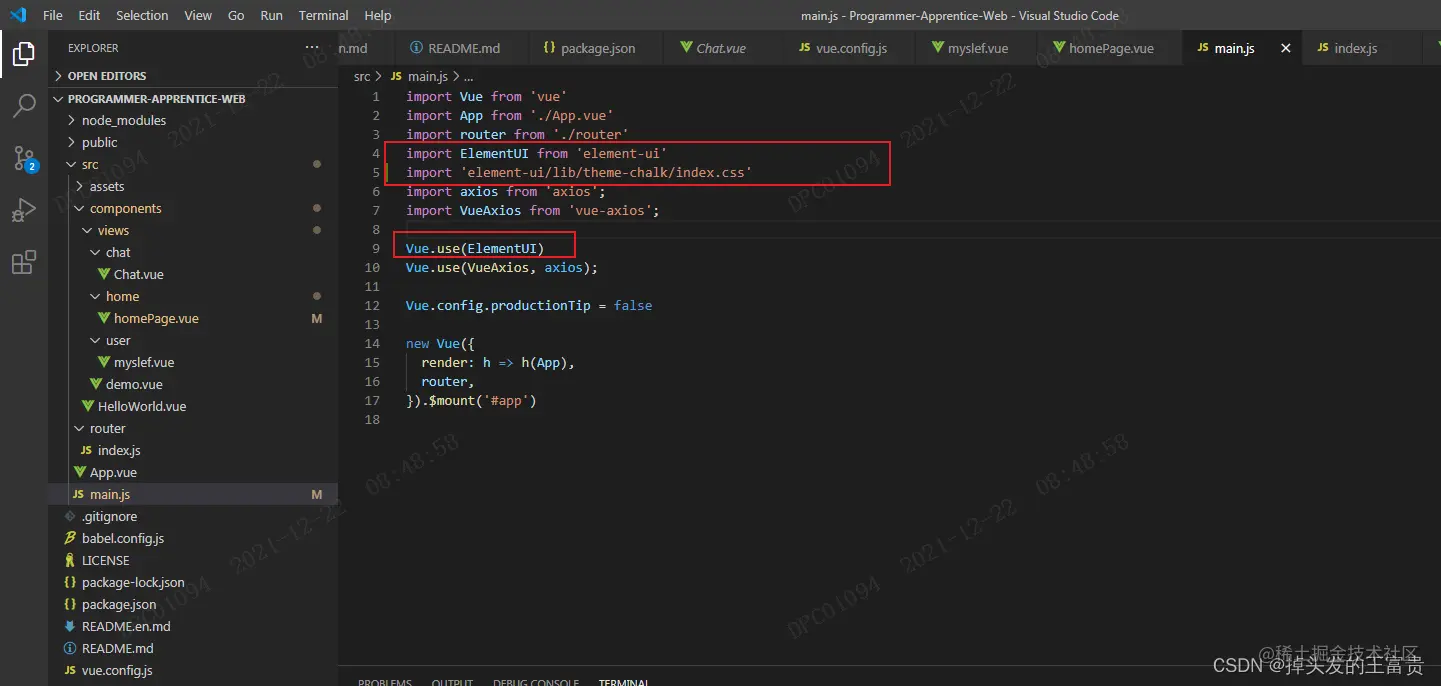Open the Go menu

(236, 15)
